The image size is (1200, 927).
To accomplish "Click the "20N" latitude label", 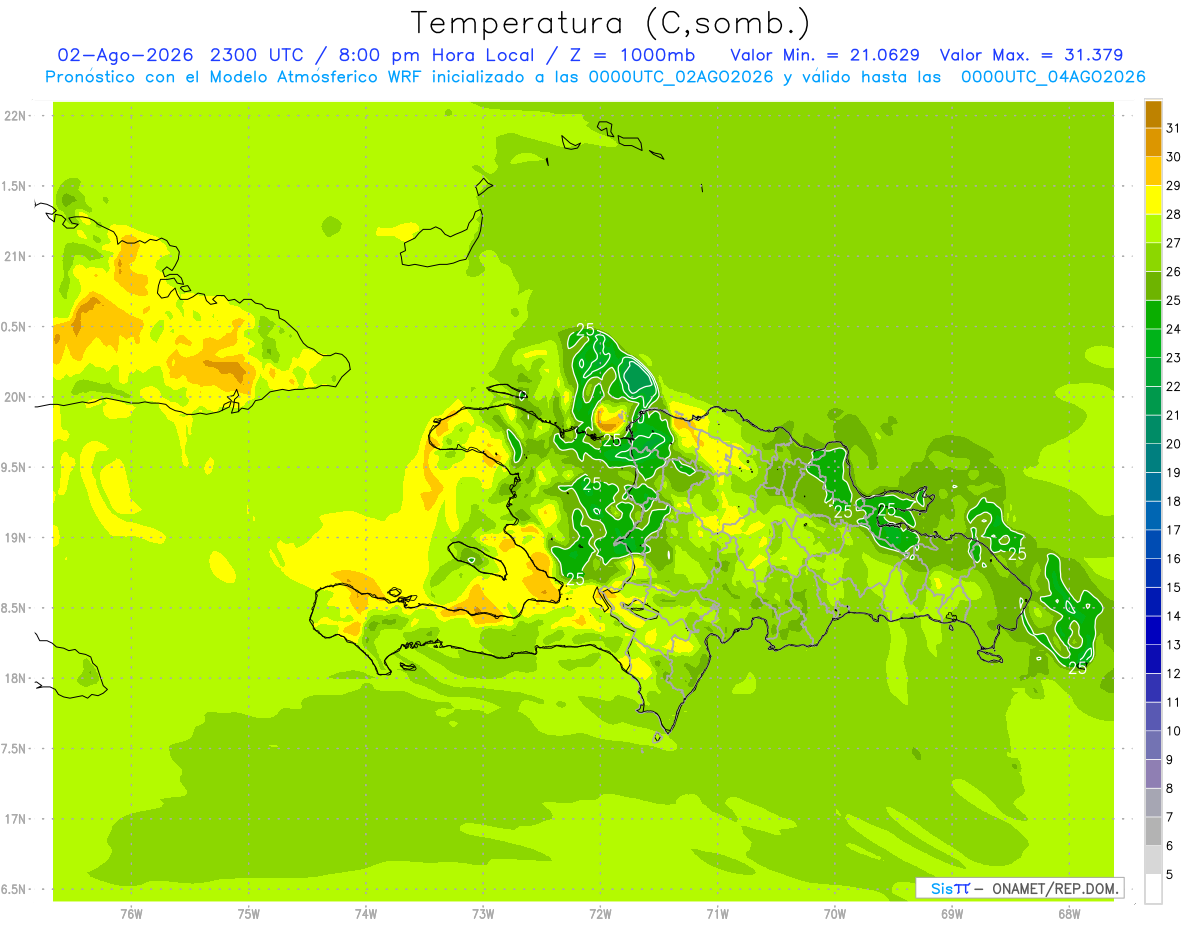I will point(17,397).
